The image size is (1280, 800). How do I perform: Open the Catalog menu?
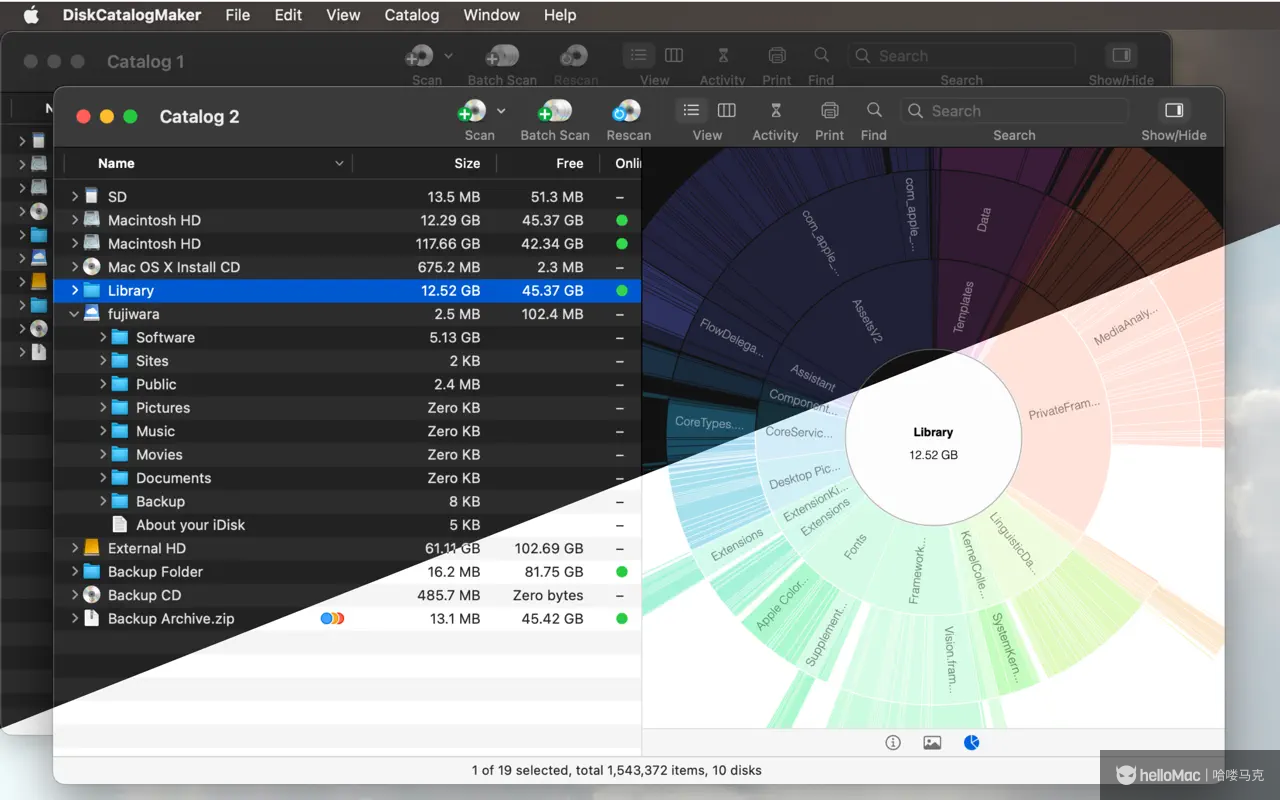point(412,15)
